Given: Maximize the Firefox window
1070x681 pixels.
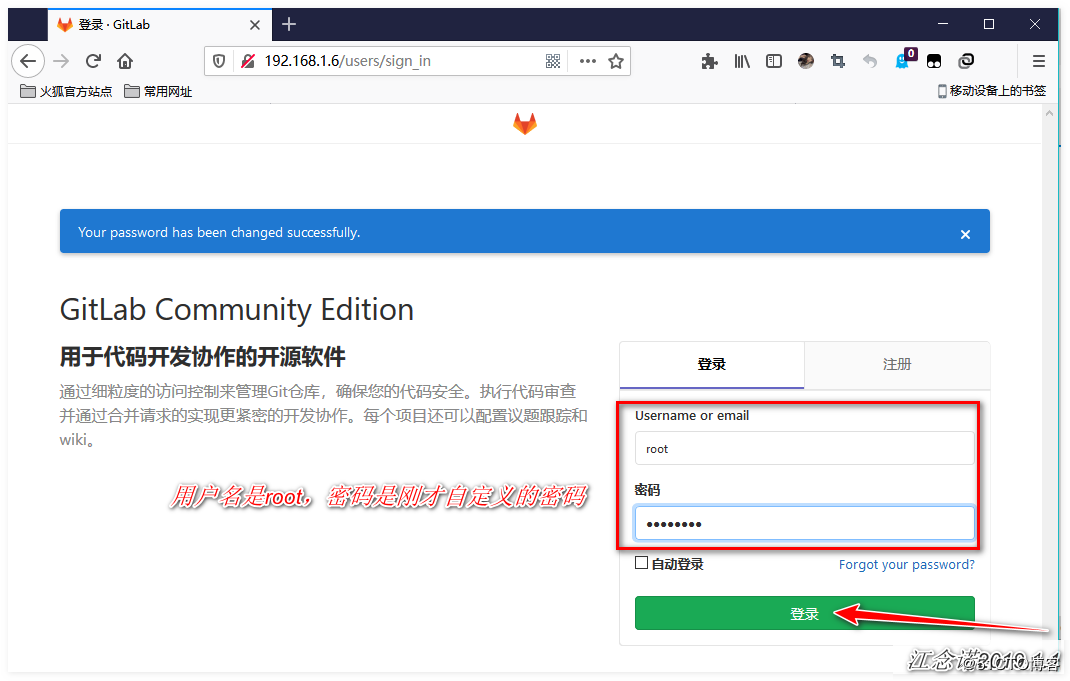Looking at the screenshot, I should tap(989, 24).
